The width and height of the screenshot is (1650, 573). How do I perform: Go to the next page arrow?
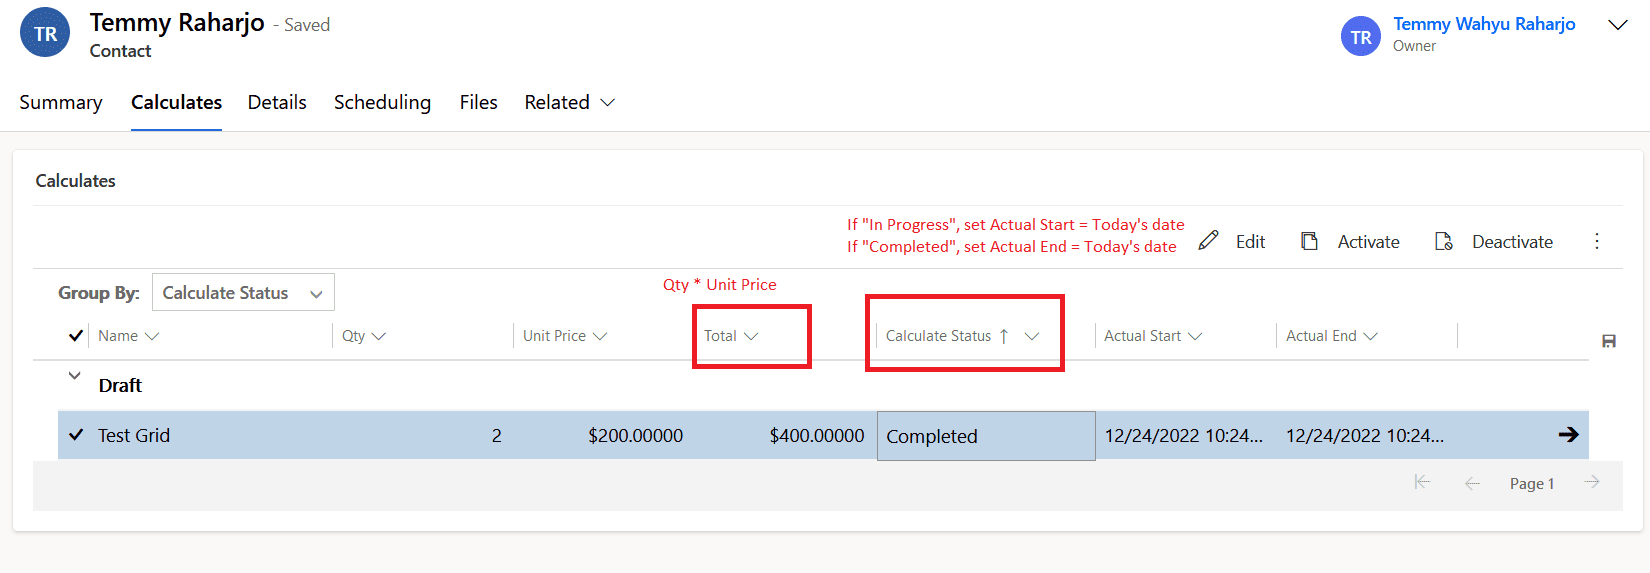tap(1592, 483)
